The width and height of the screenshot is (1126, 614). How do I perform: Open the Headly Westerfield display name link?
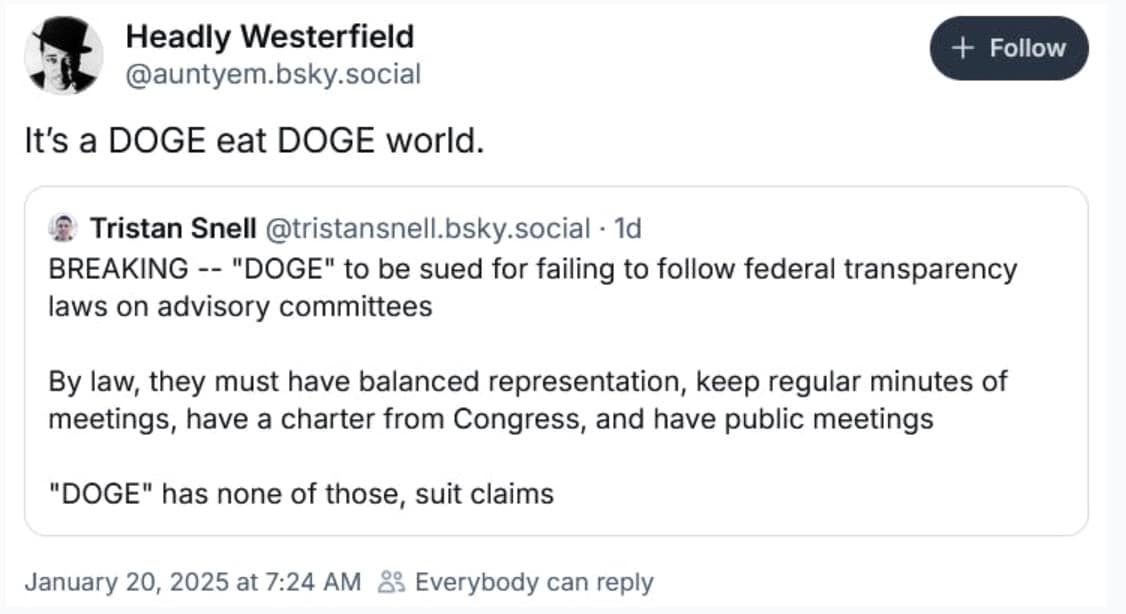pyautogui.click(x=269, y=37)
